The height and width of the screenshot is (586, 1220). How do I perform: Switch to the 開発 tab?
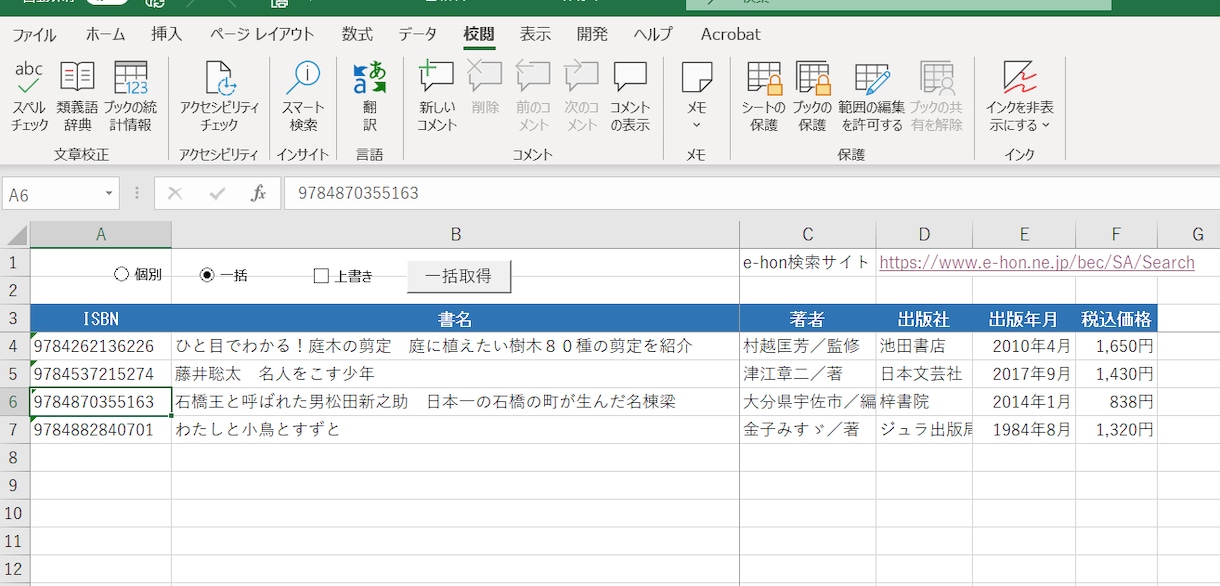[592, 34]
